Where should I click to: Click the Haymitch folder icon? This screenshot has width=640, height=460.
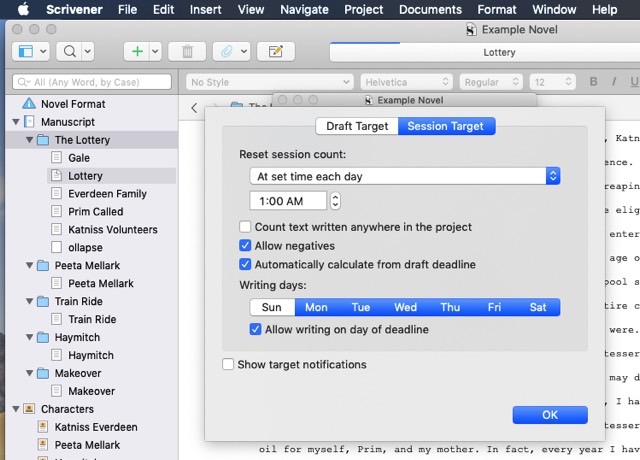coord(43,338)
